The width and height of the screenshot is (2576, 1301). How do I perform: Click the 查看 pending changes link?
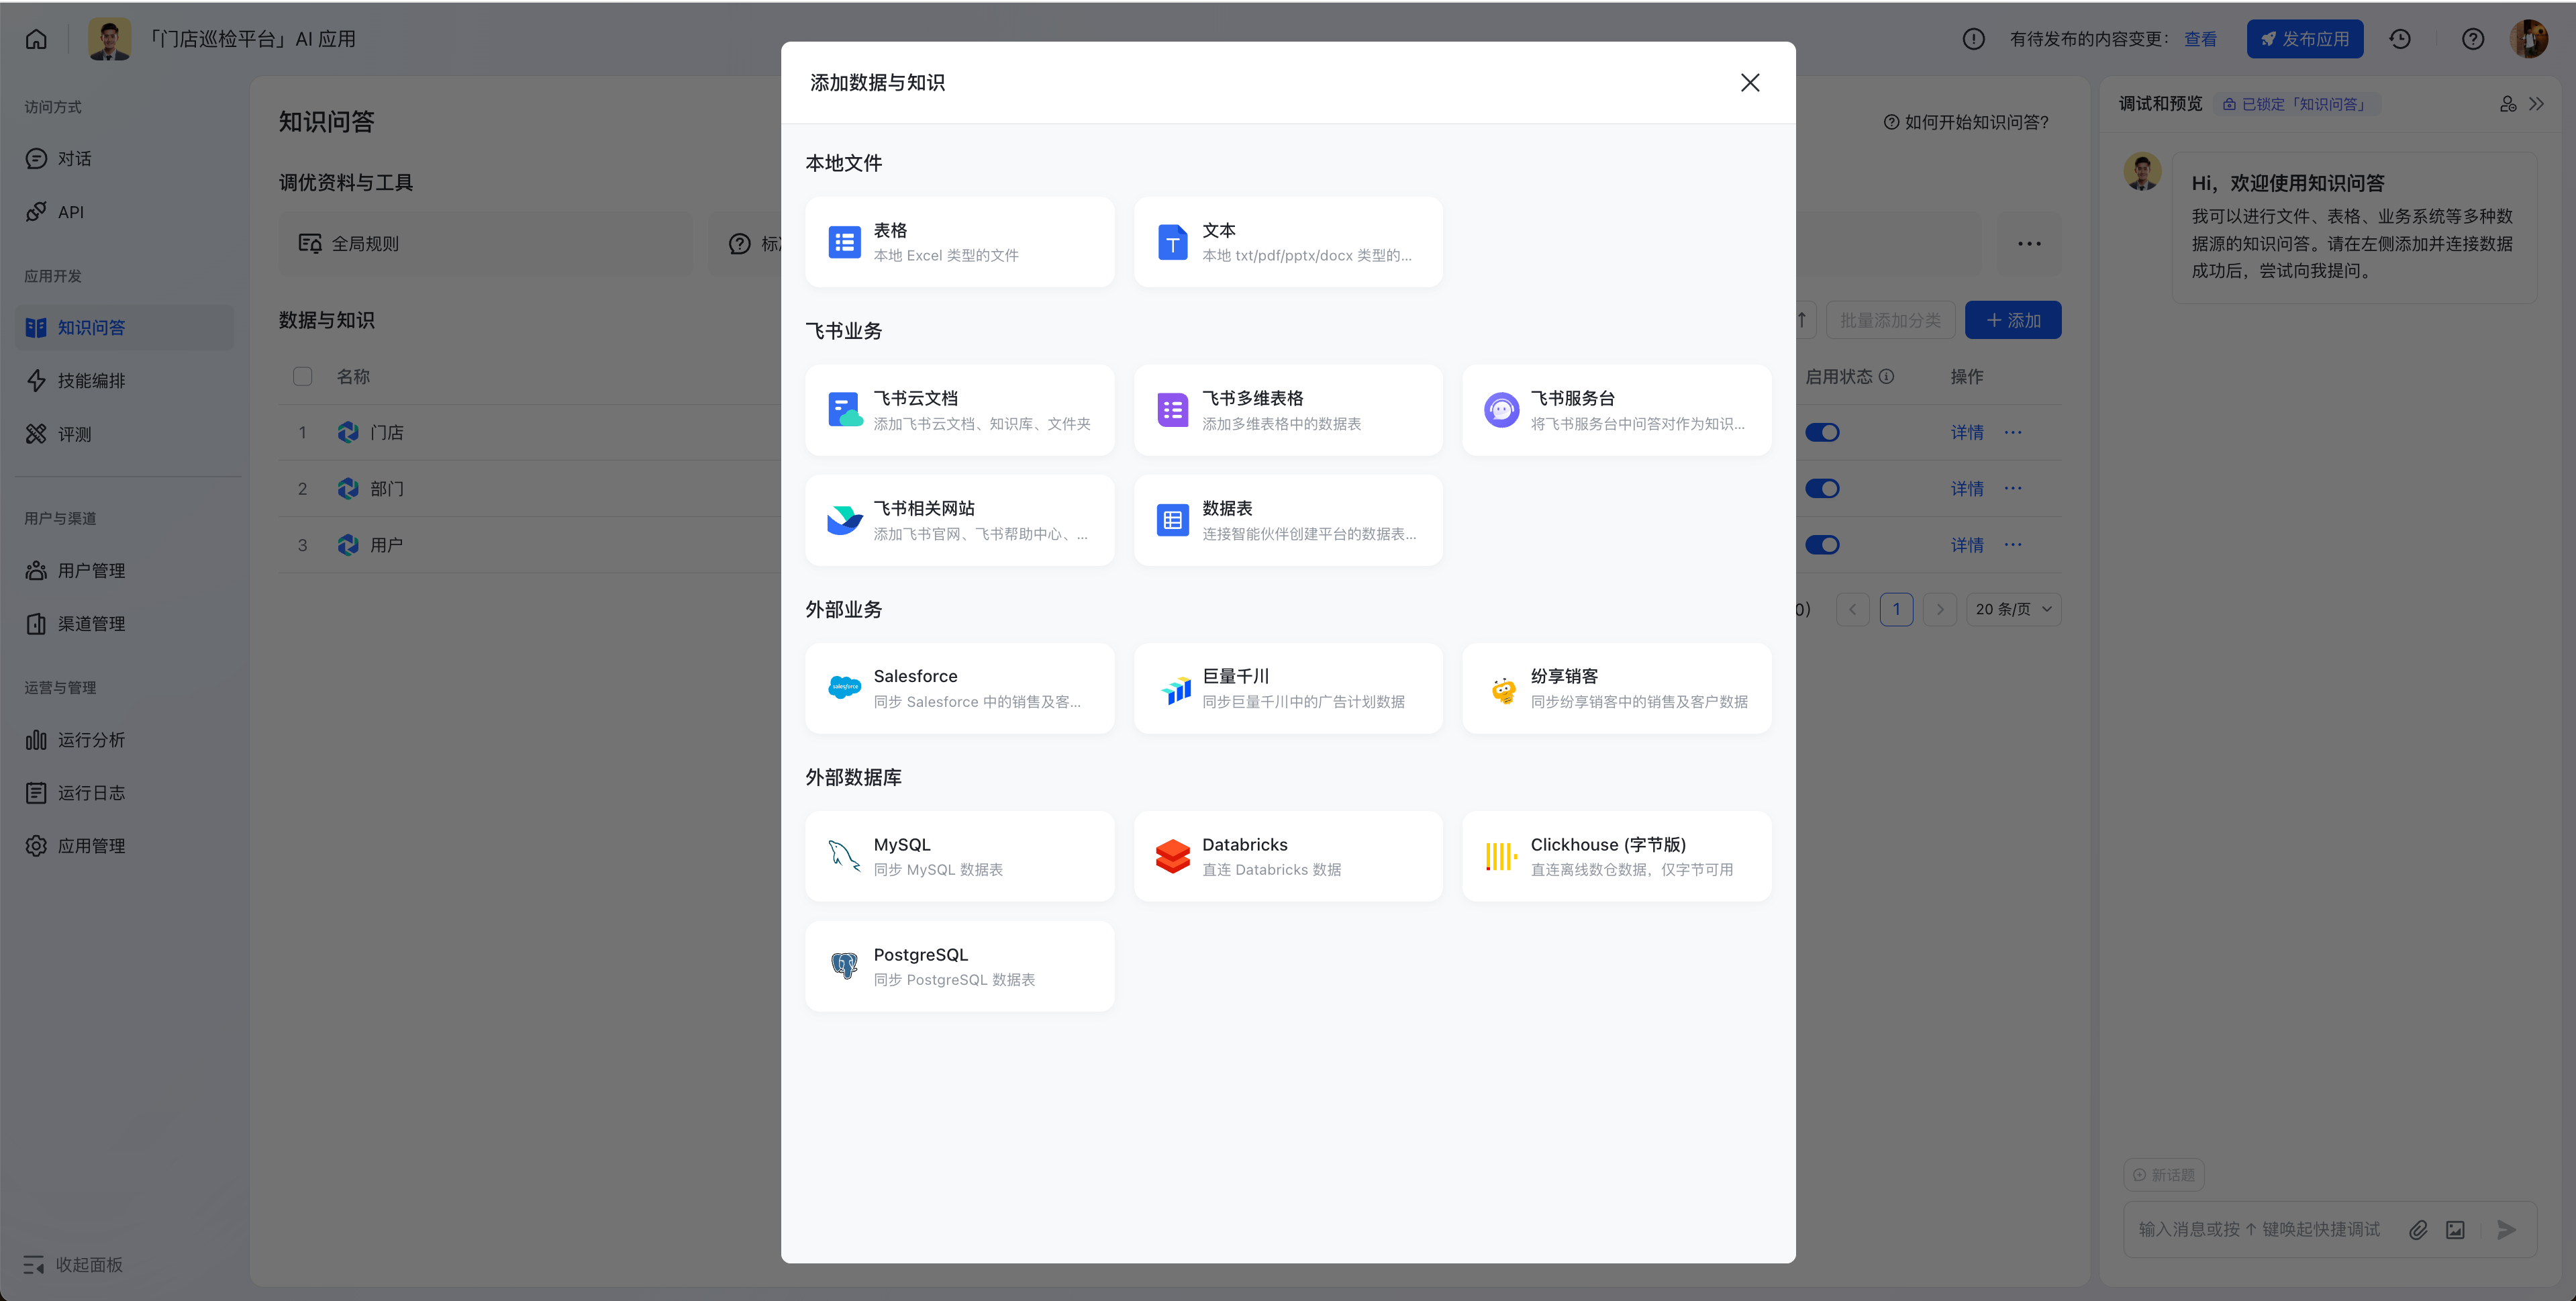[2200, 39]
